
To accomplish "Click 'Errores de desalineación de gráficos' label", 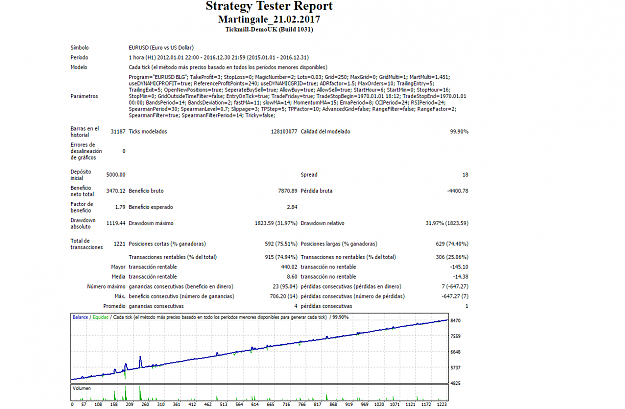I will tap(86, 151).
